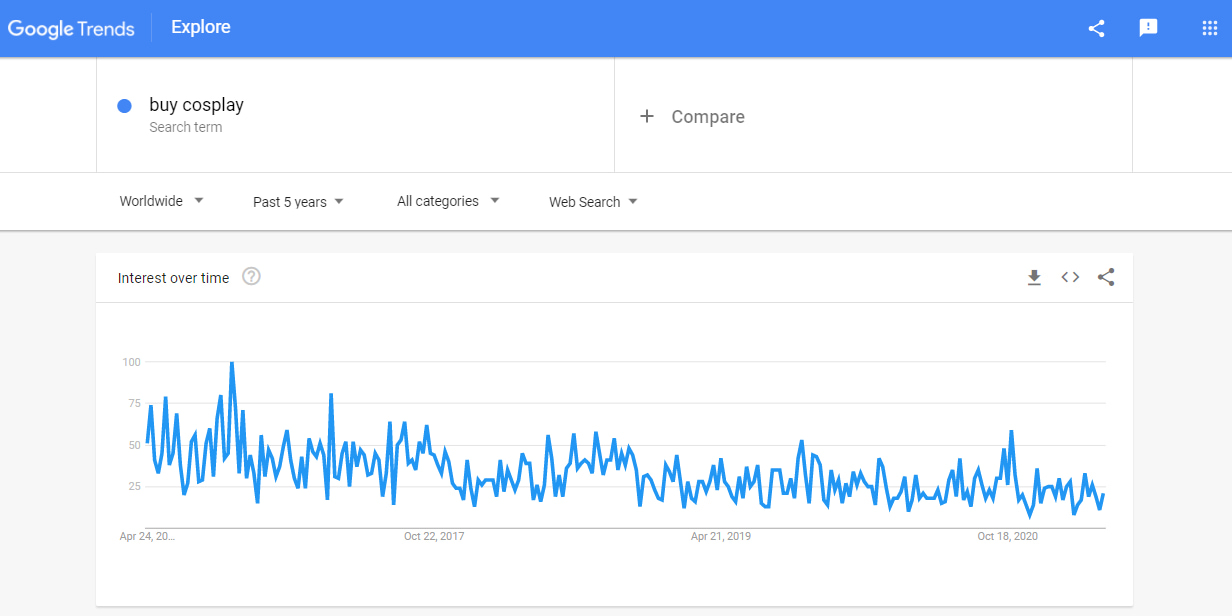Click the Oct 18, 2020 axis label
The height and width of the screenshot is (616, 1232).
[1007, 537]
